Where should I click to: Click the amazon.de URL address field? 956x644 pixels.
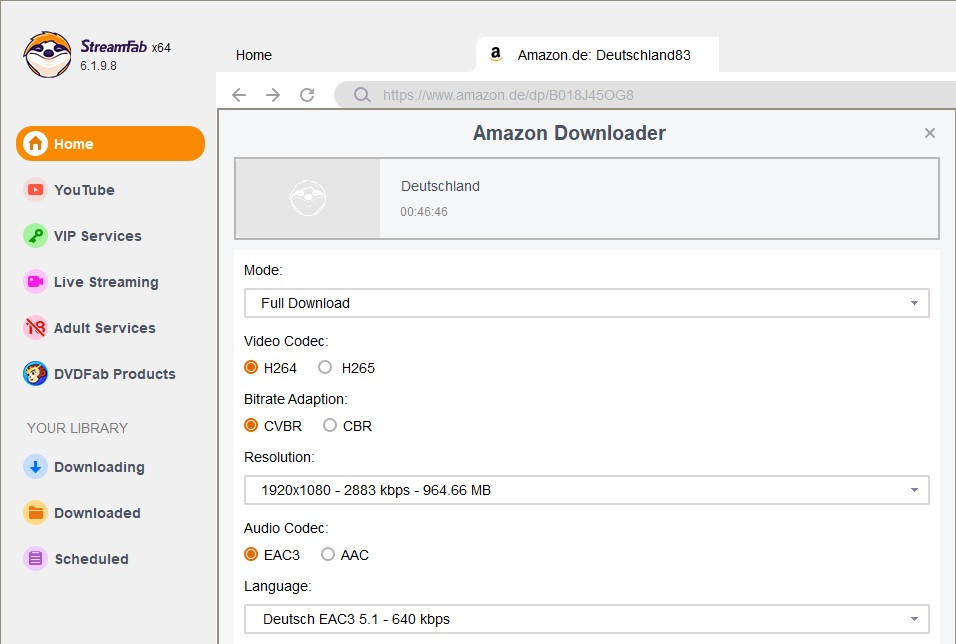pyautogui.click(x=600, y=96)
